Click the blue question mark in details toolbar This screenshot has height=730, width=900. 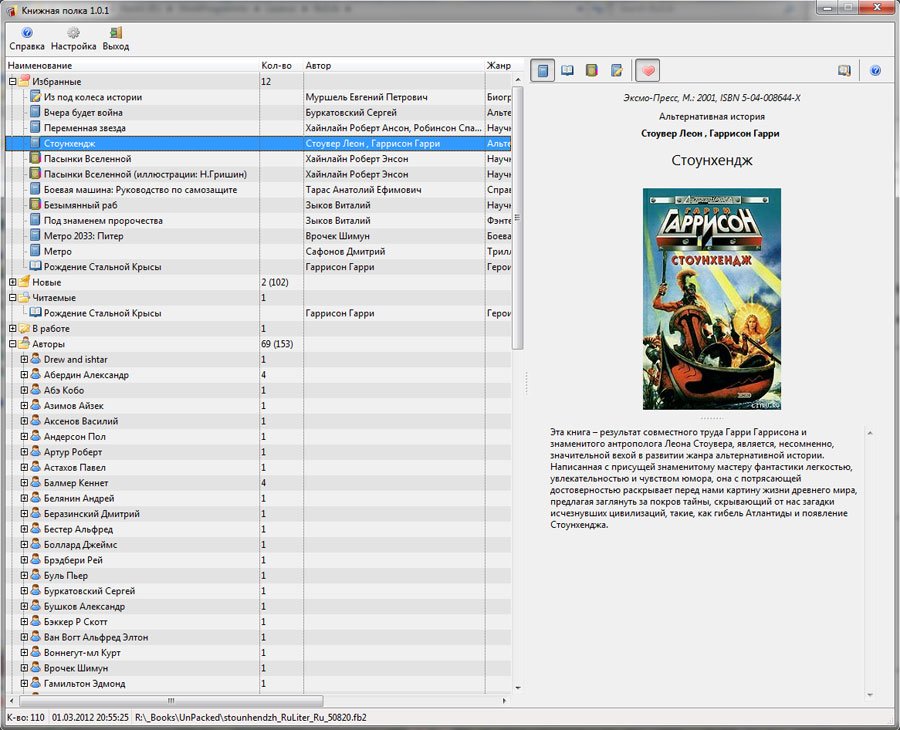[875, 71]
